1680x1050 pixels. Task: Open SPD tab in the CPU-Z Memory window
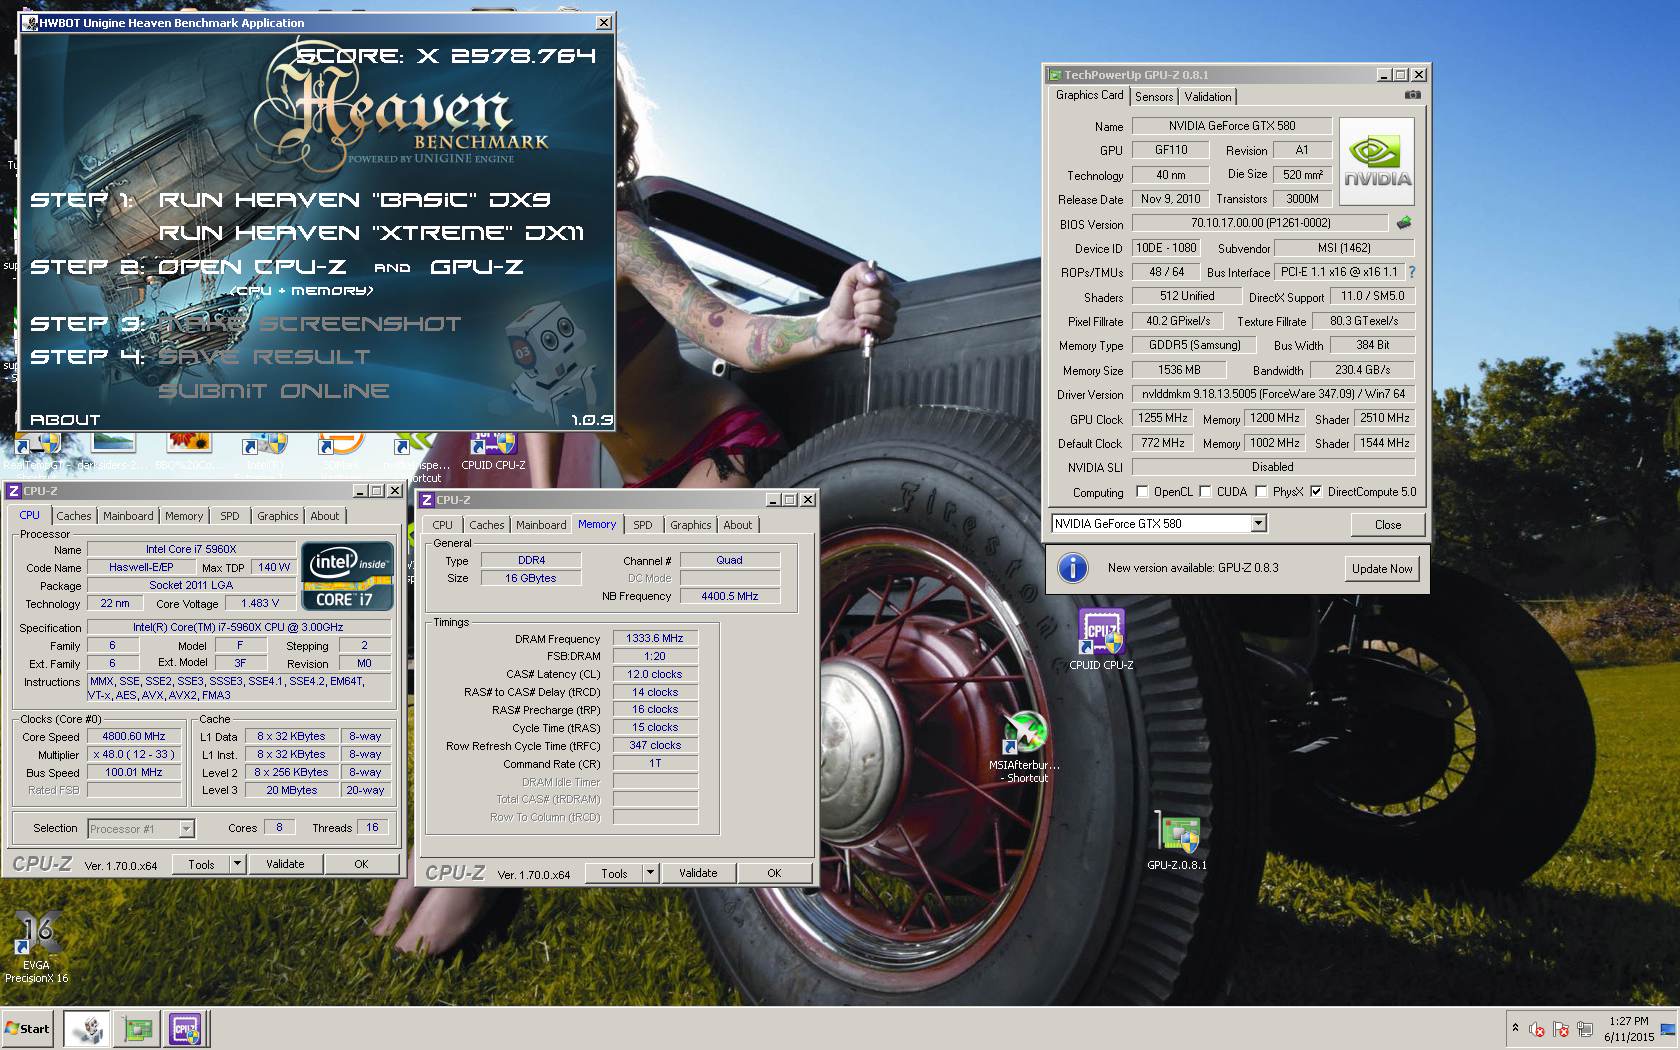coord(643,525)
